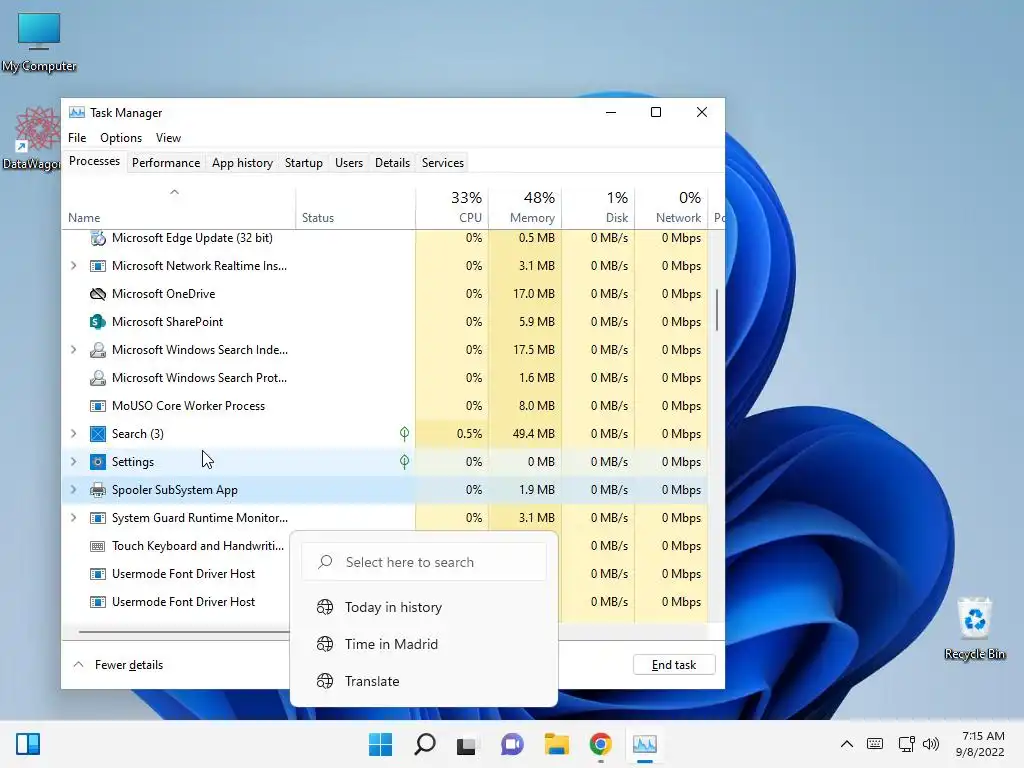Click the globe icon beside Time in Madrid
This screenshot has height=768, width=1024.
pyautogui.click(x=325, y=645)
